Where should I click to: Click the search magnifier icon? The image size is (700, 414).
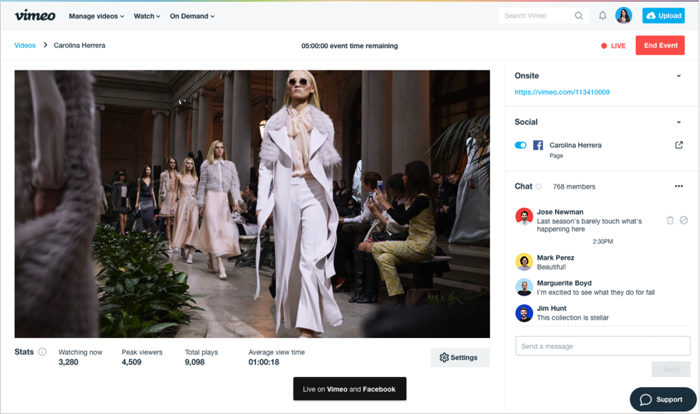tap(579, 16)
